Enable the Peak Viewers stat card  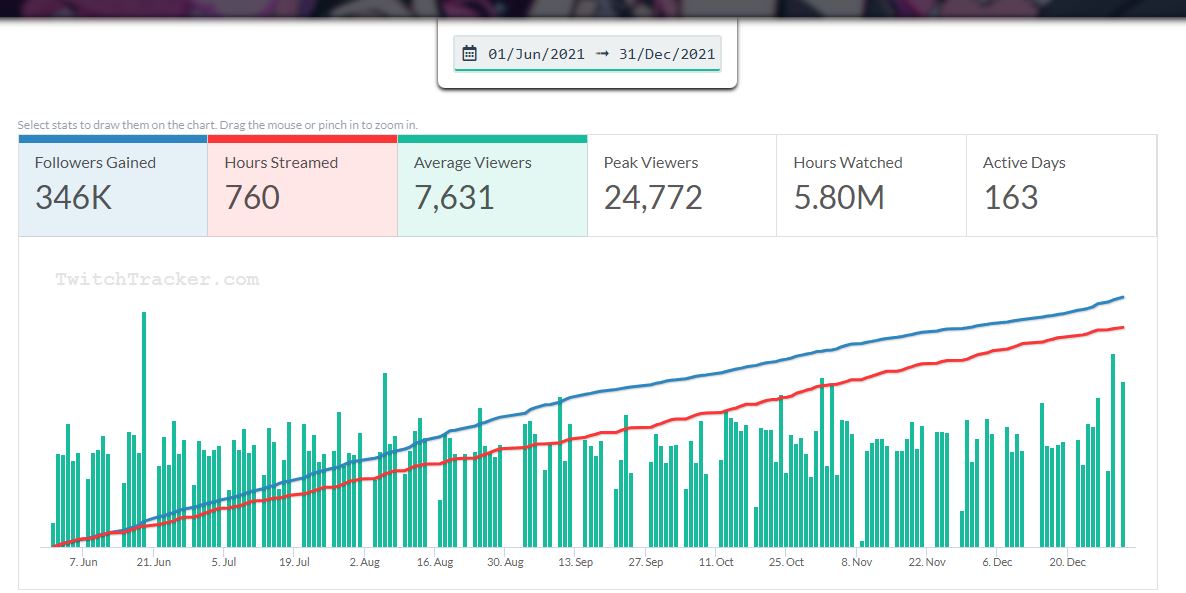[682, 185]
